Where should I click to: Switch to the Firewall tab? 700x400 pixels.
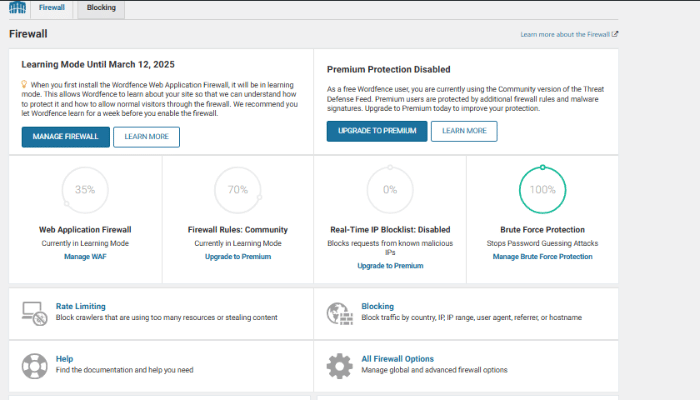click(x=52, y=8)
